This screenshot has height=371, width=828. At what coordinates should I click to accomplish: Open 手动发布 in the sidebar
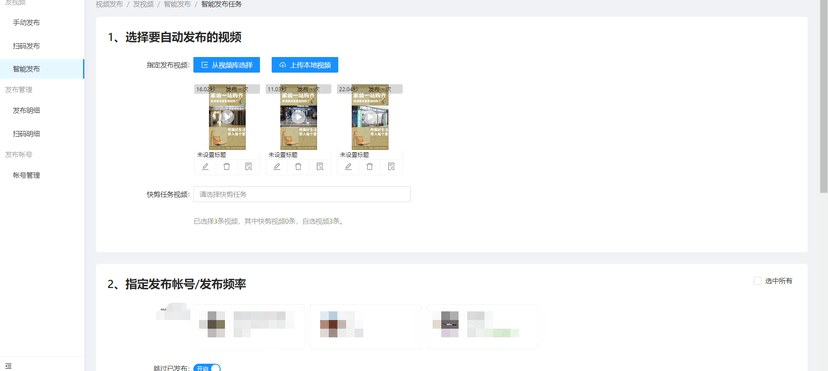(x=26, y=23)
